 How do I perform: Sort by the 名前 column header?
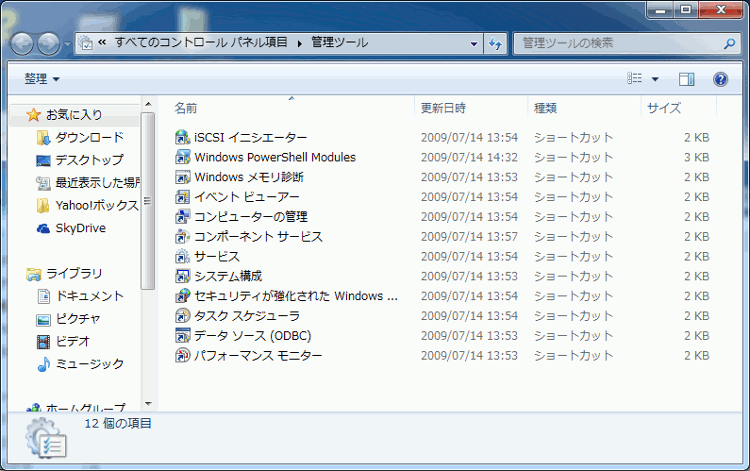click(x=186, y=107)
